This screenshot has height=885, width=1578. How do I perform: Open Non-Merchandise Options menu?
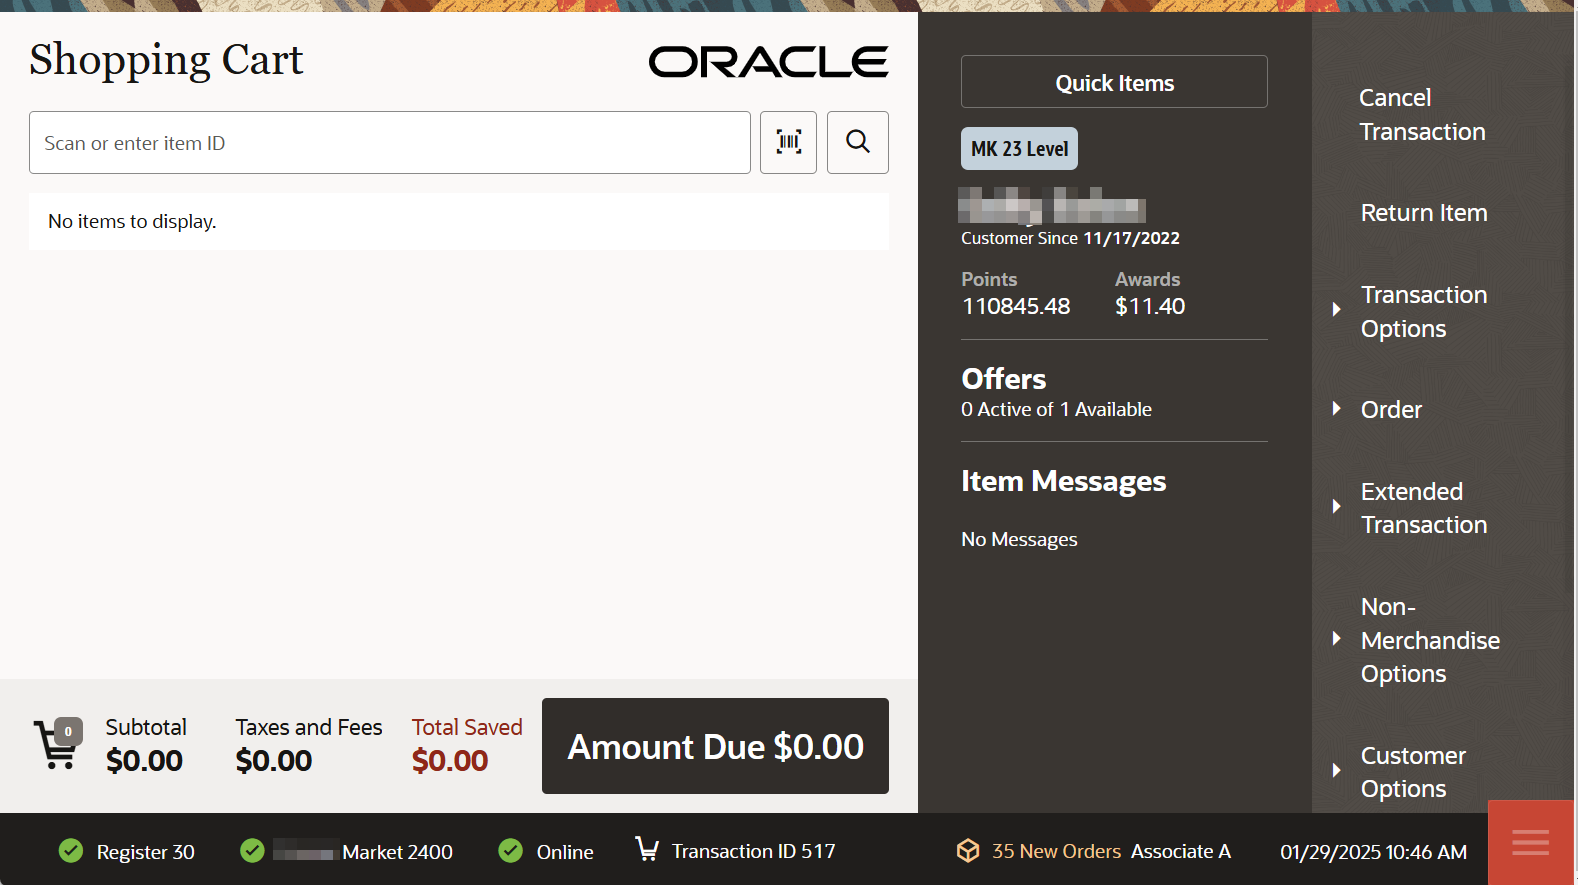pos(1430,640)
